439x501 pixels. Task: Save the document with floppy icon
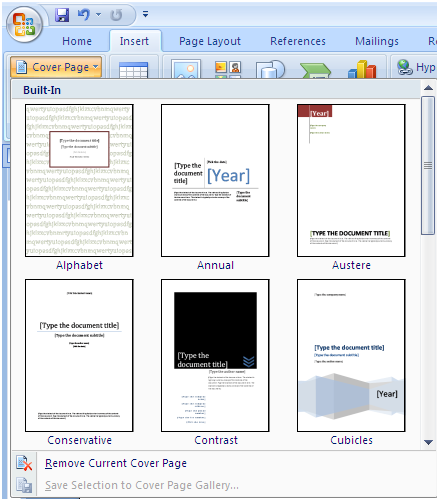[62, 15]
